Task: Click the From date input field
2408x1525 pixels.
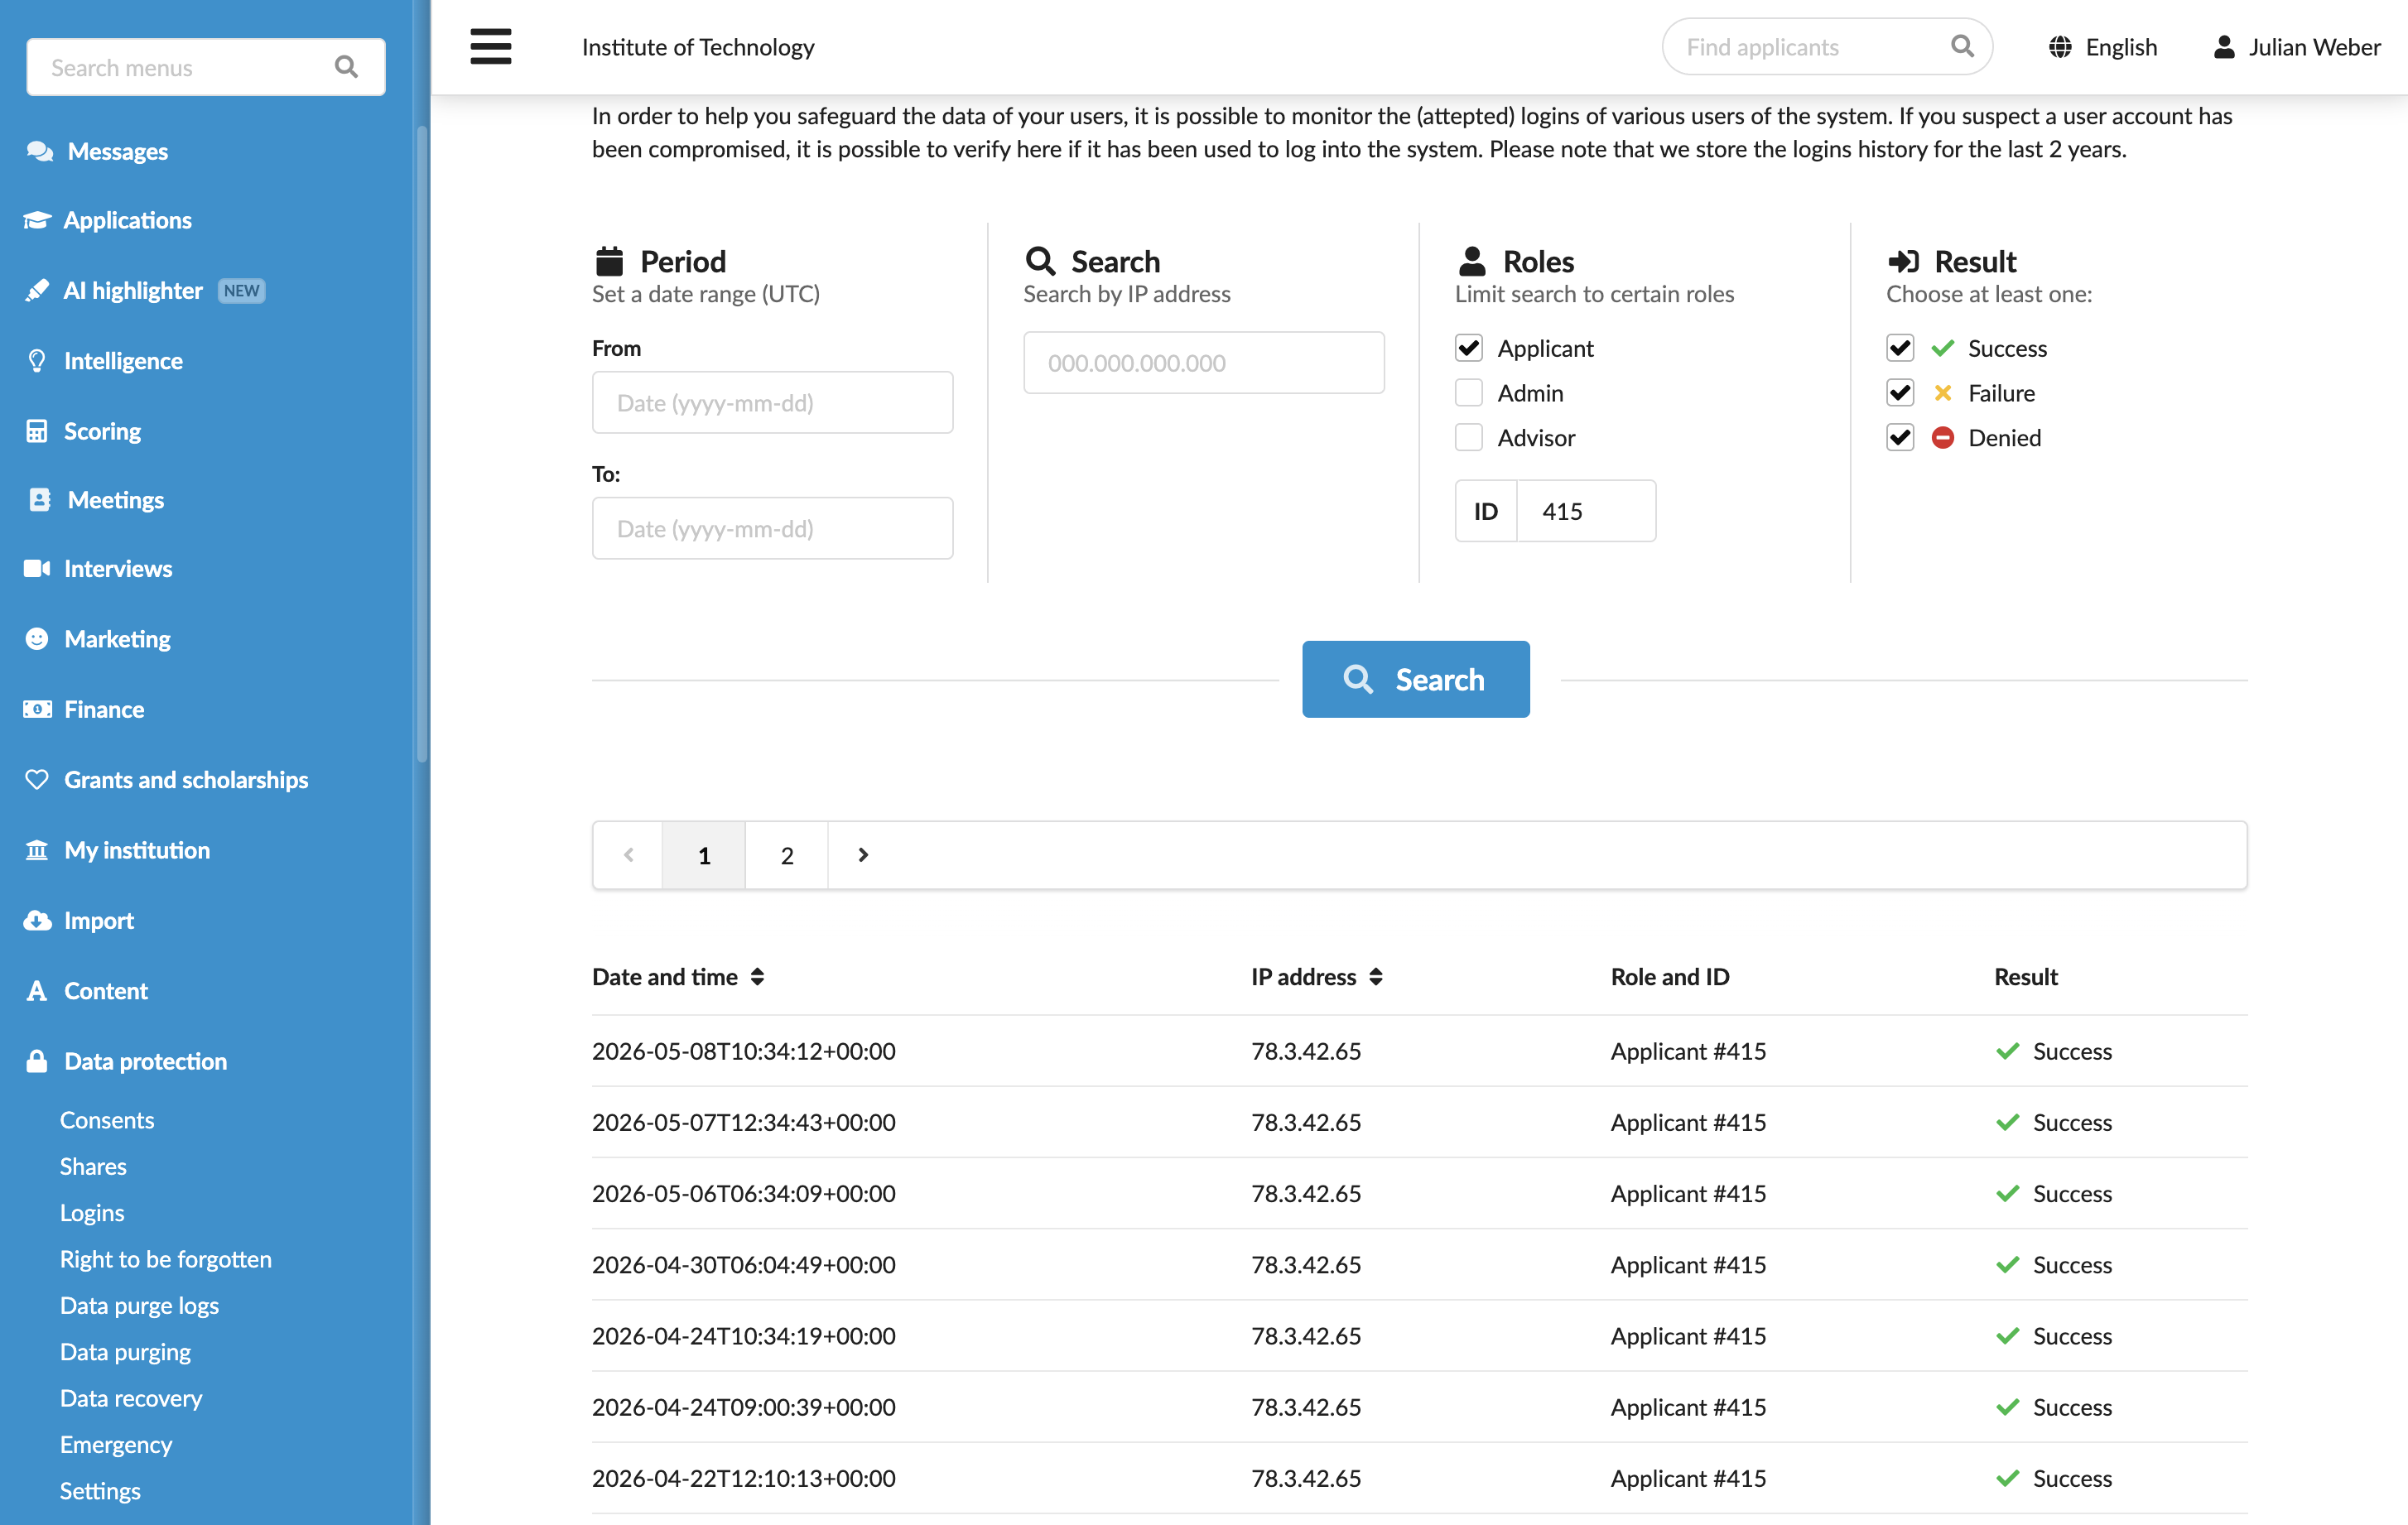Action: (772, 402)
